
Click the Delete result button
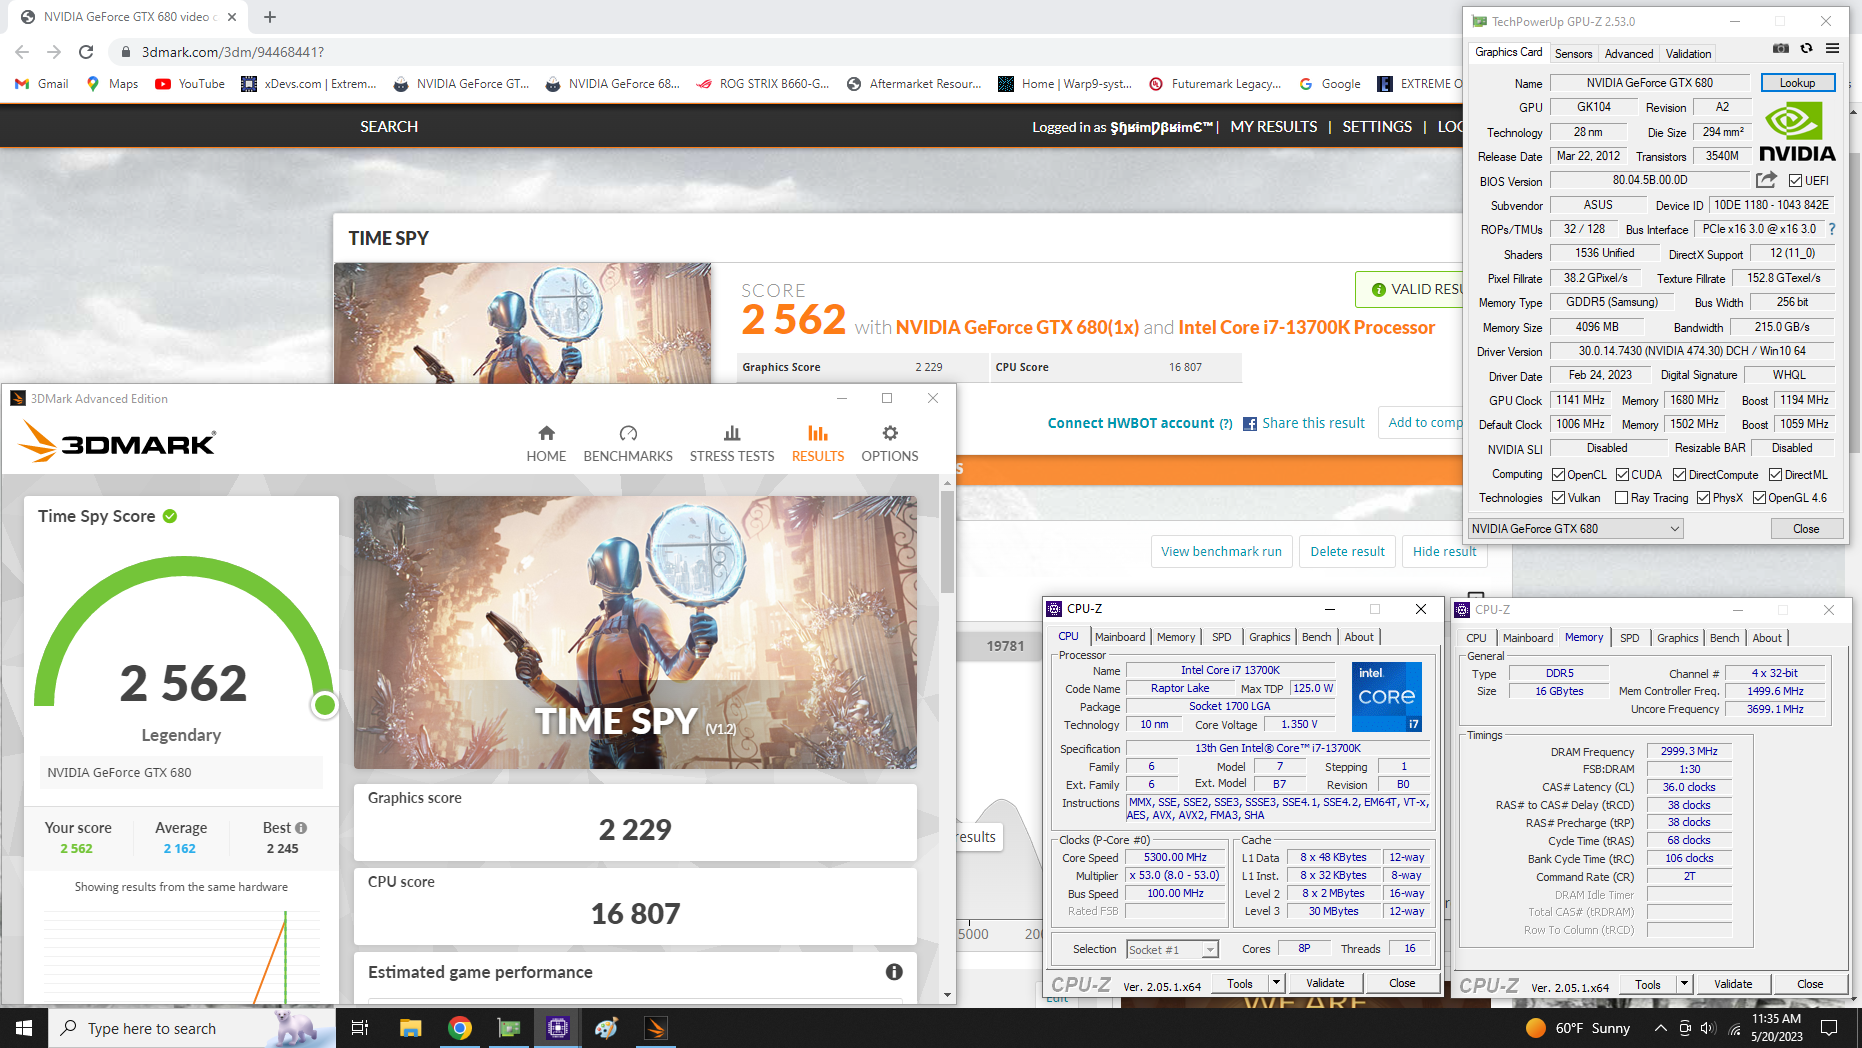point(1347,551)
